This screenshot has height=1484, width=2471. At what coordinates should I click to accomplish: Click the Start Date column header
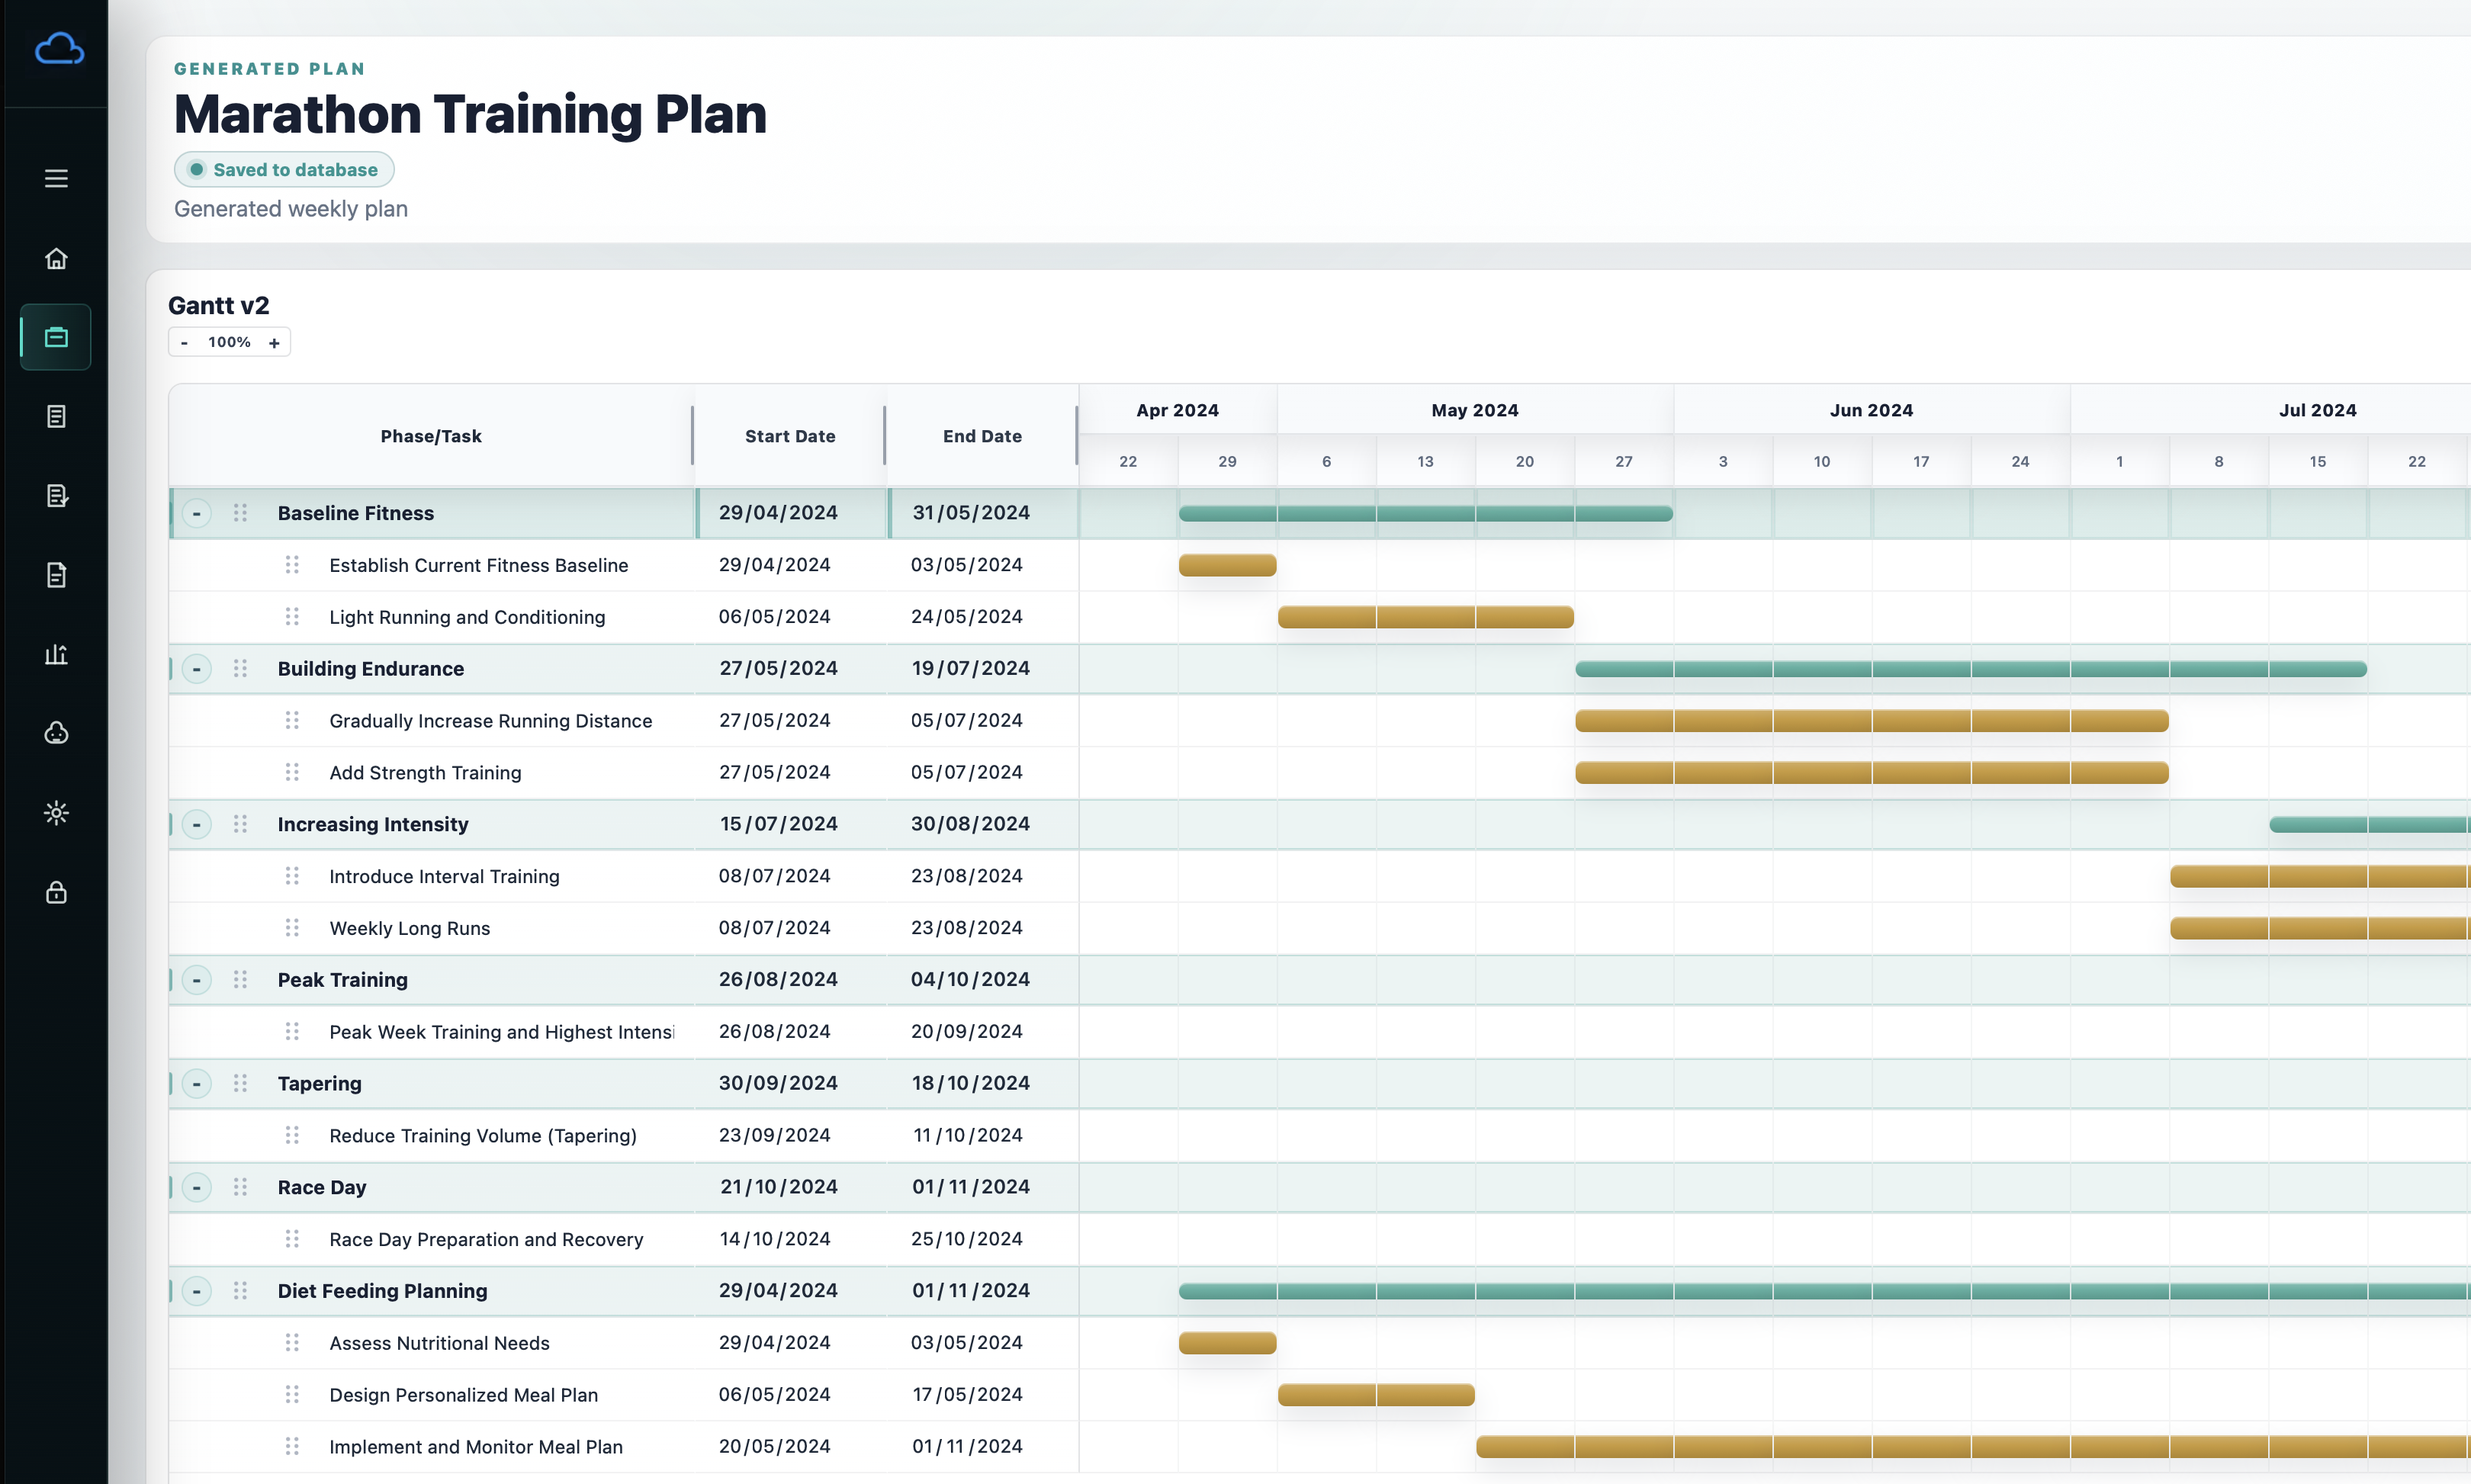point(790,436)
